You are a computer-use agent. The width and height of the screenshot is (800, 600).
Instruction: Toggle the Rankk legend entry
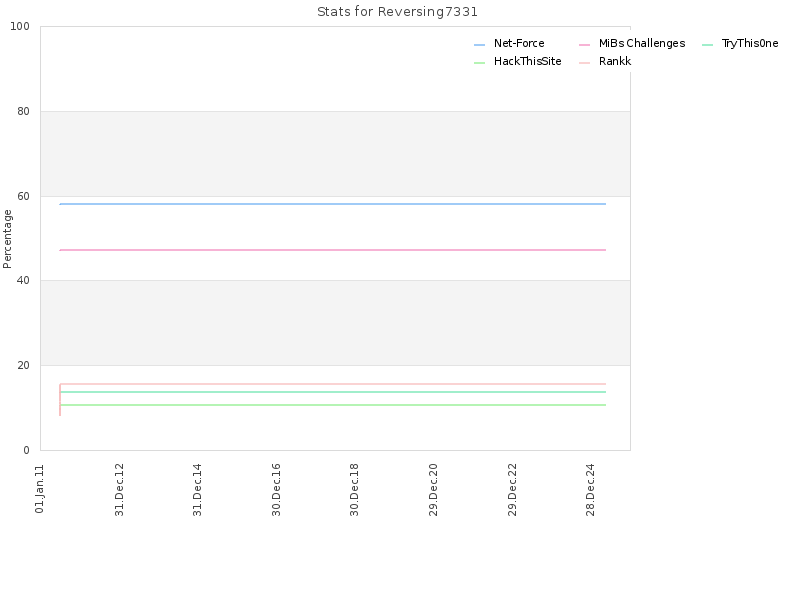(x=605, y=61)
